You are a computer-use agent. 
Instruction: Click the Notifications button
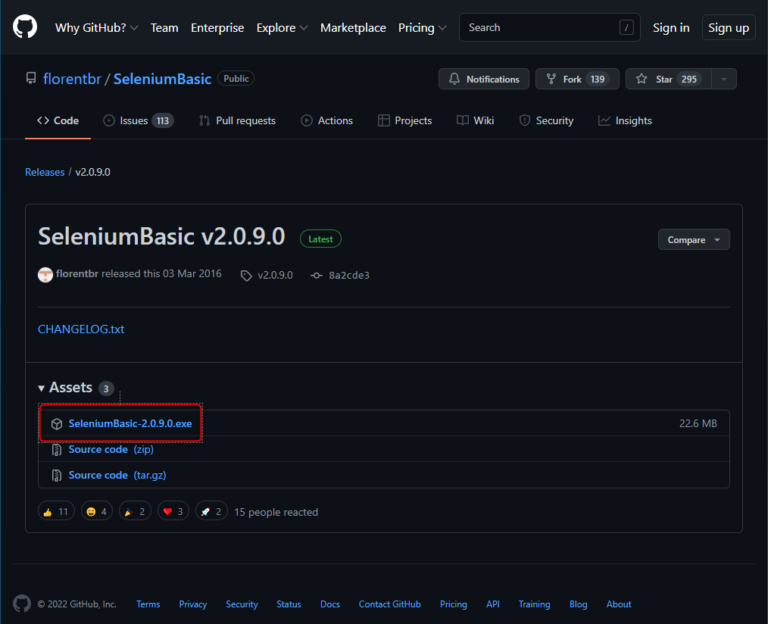[483, 79]
